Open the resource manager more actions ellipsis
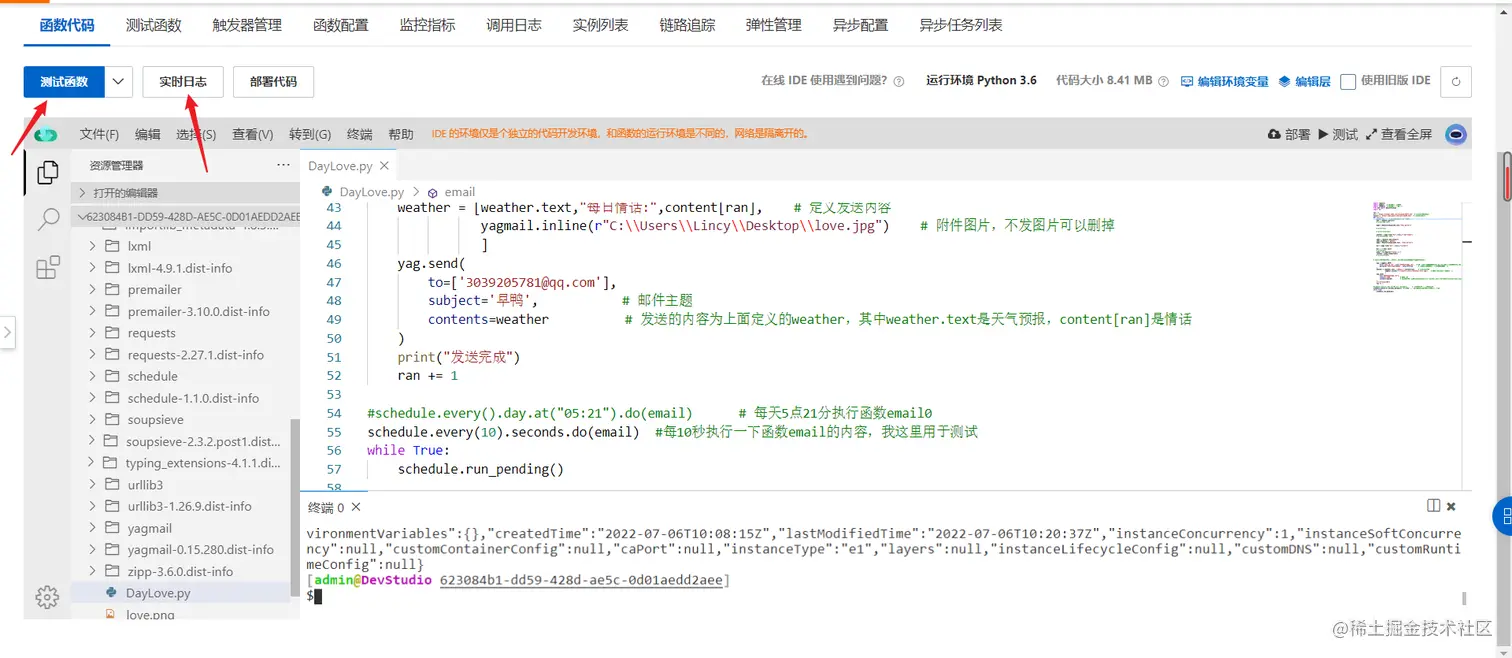The image size is (1512, 658). (283, 165)
